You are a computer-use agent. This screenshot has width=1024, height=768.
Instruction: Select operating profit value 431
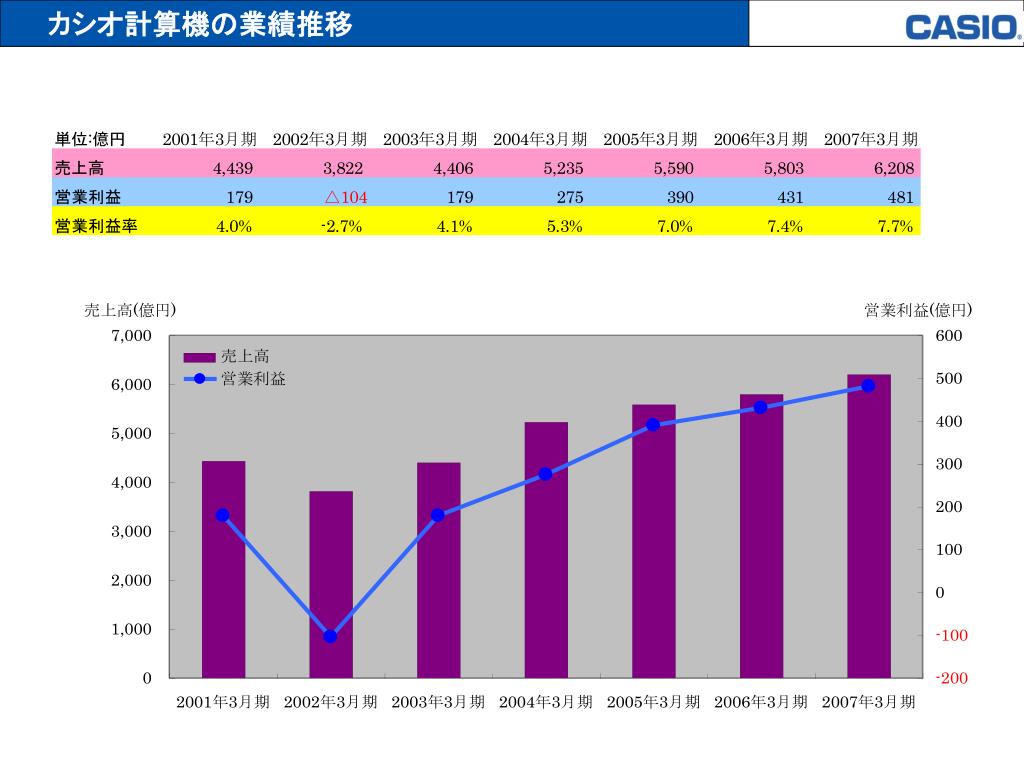790,197
